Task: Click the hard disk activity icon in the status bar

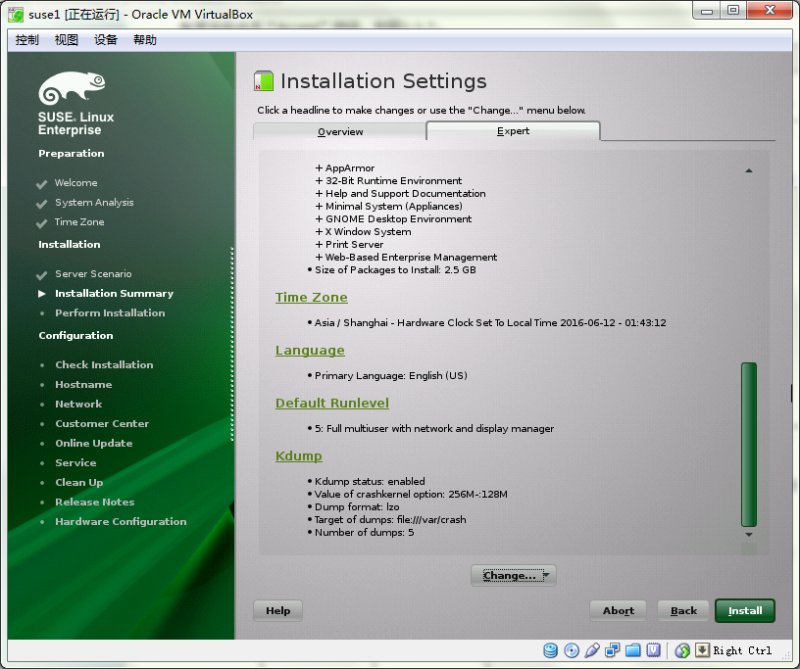Action: 551,650
